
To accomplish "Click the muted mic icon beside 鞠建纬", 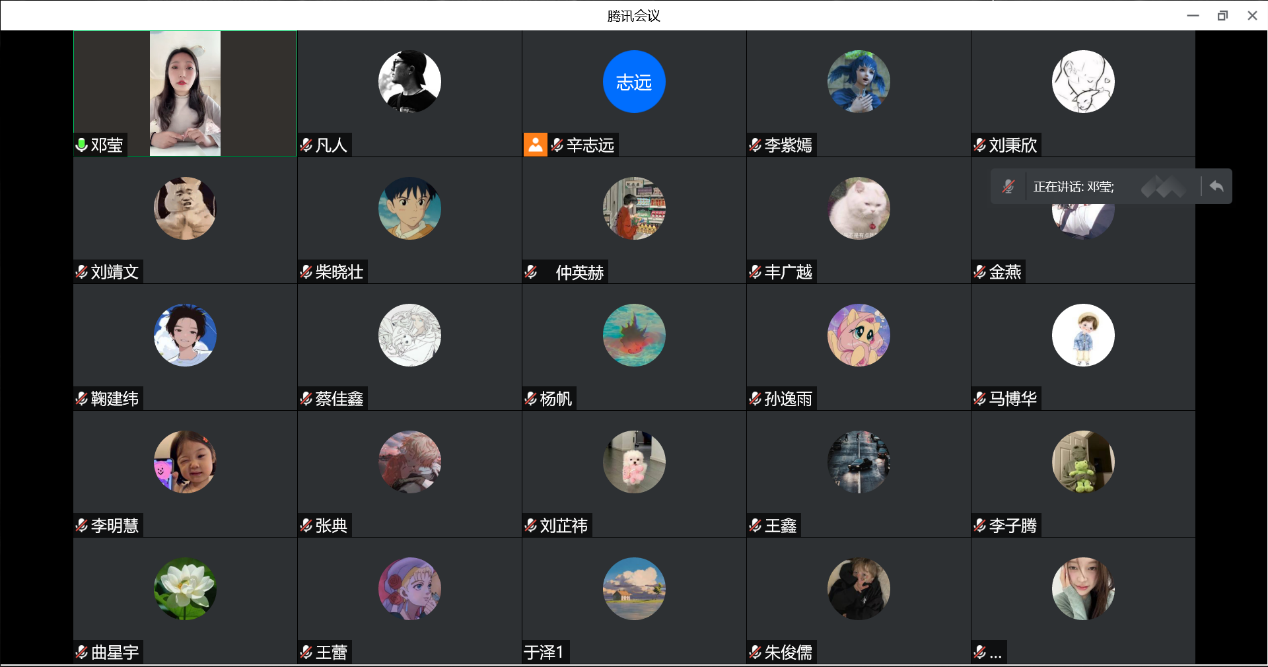I will [x=82, y=399].
